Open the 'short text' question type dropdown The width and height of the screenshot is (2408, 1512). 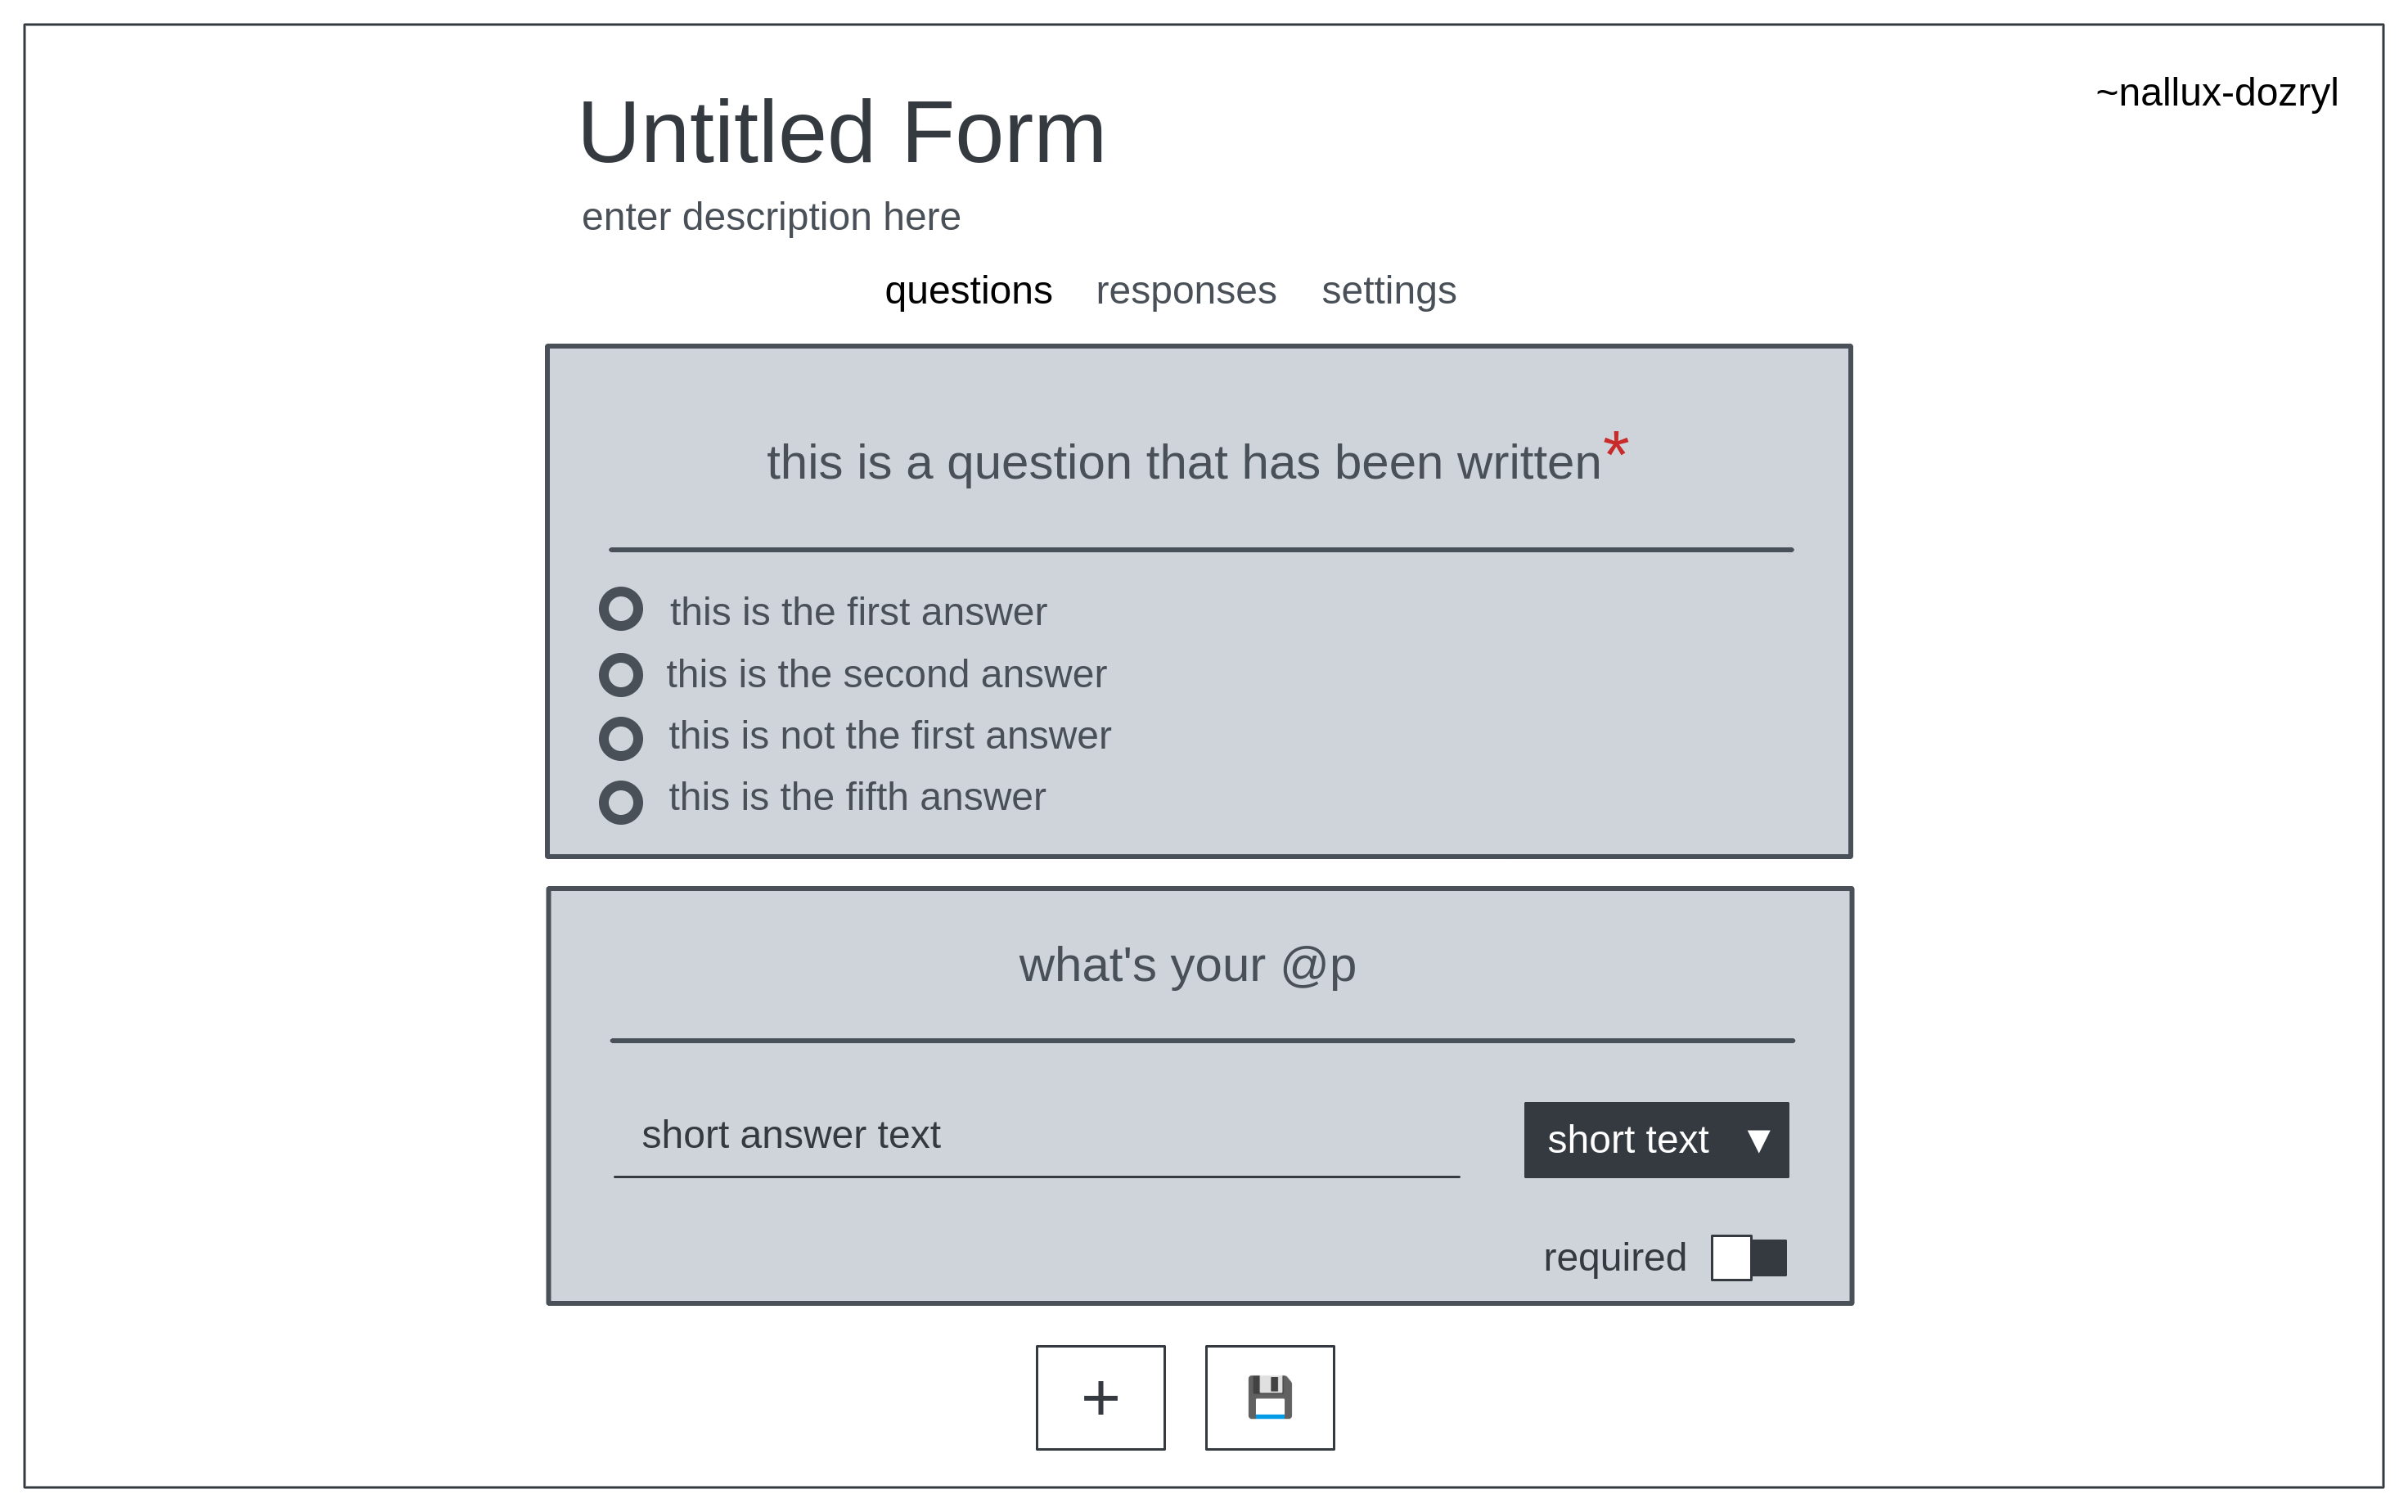1655,1140
